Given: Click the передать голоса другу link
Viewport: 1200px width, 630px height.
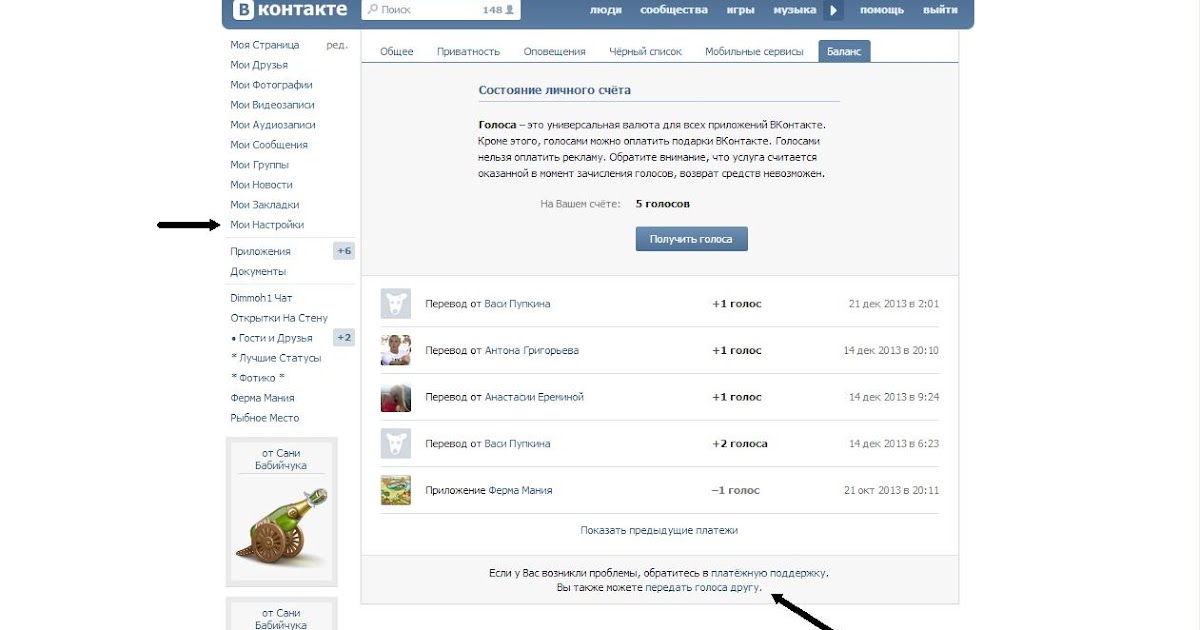Looking at the screenshot, I should 703,588.
